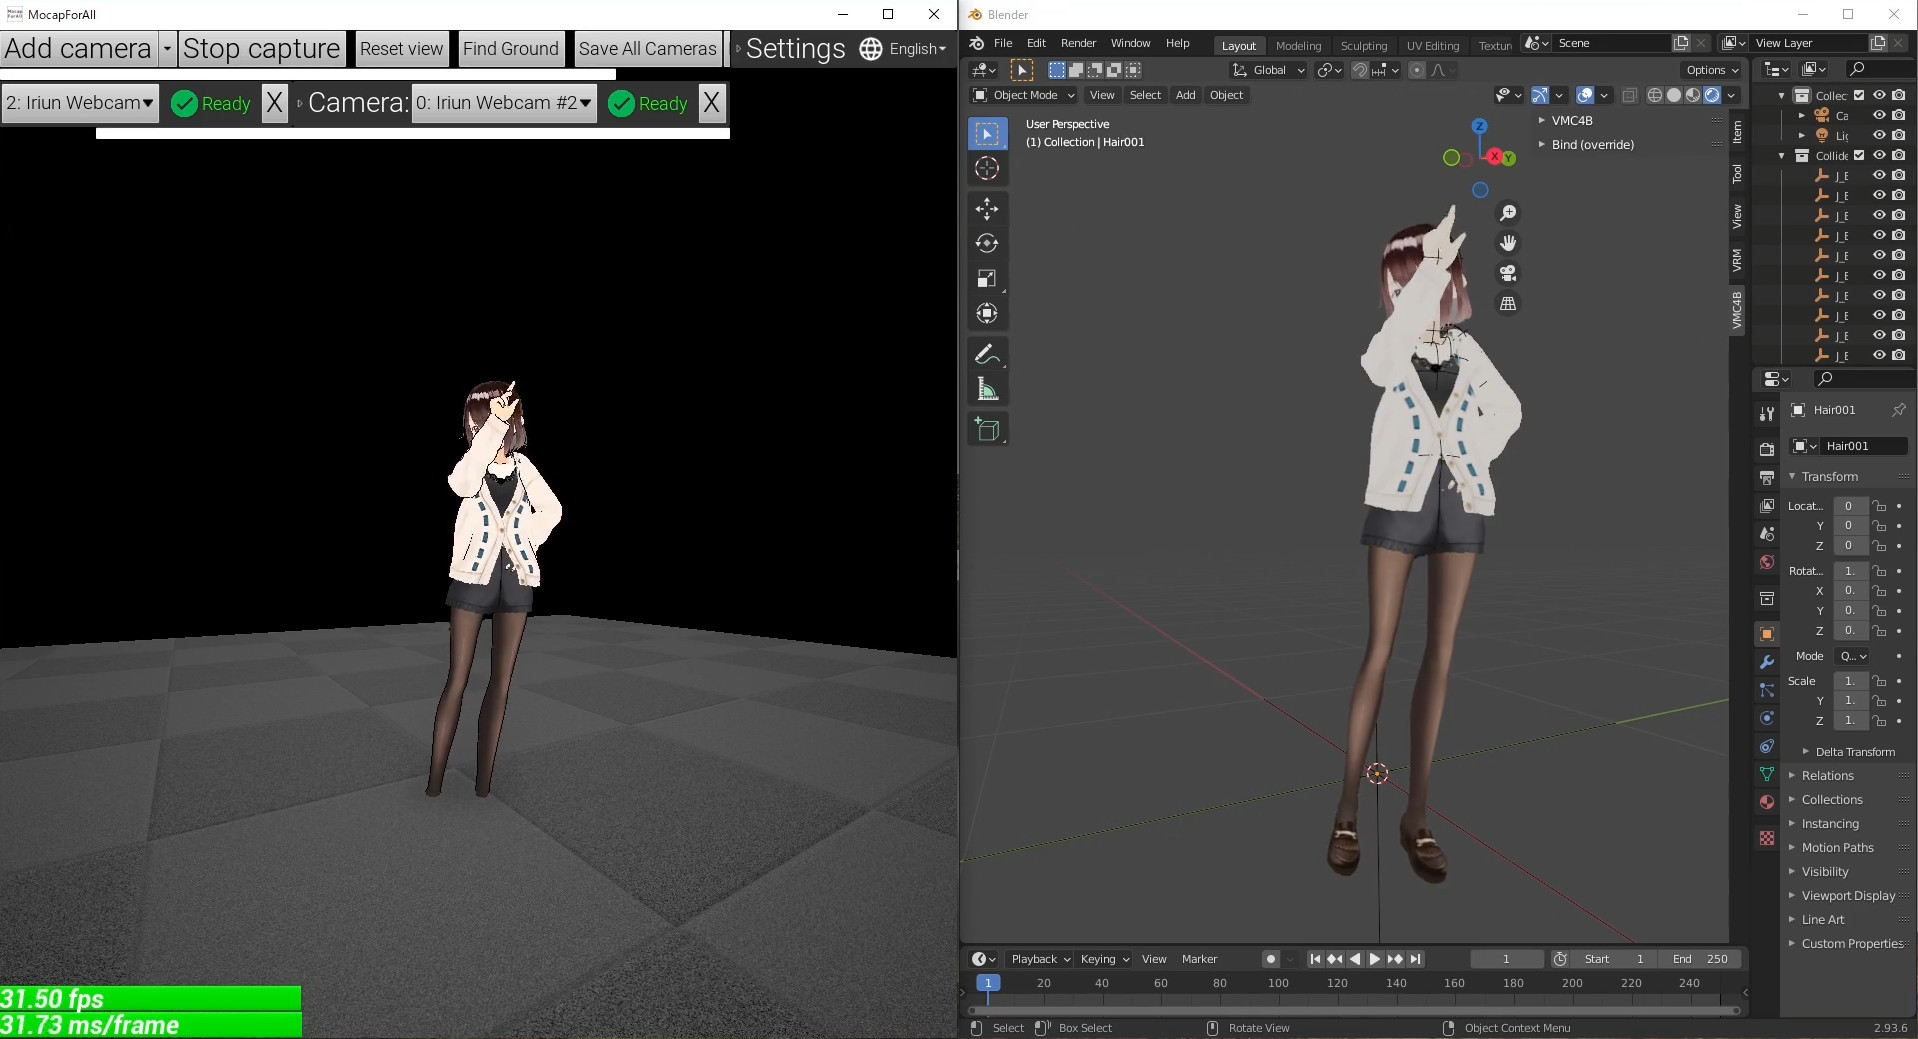The width and height of the screenshot is (1918, 1039).
Task: Hide the Camera object in the outliner
Action: point(1880,115)
